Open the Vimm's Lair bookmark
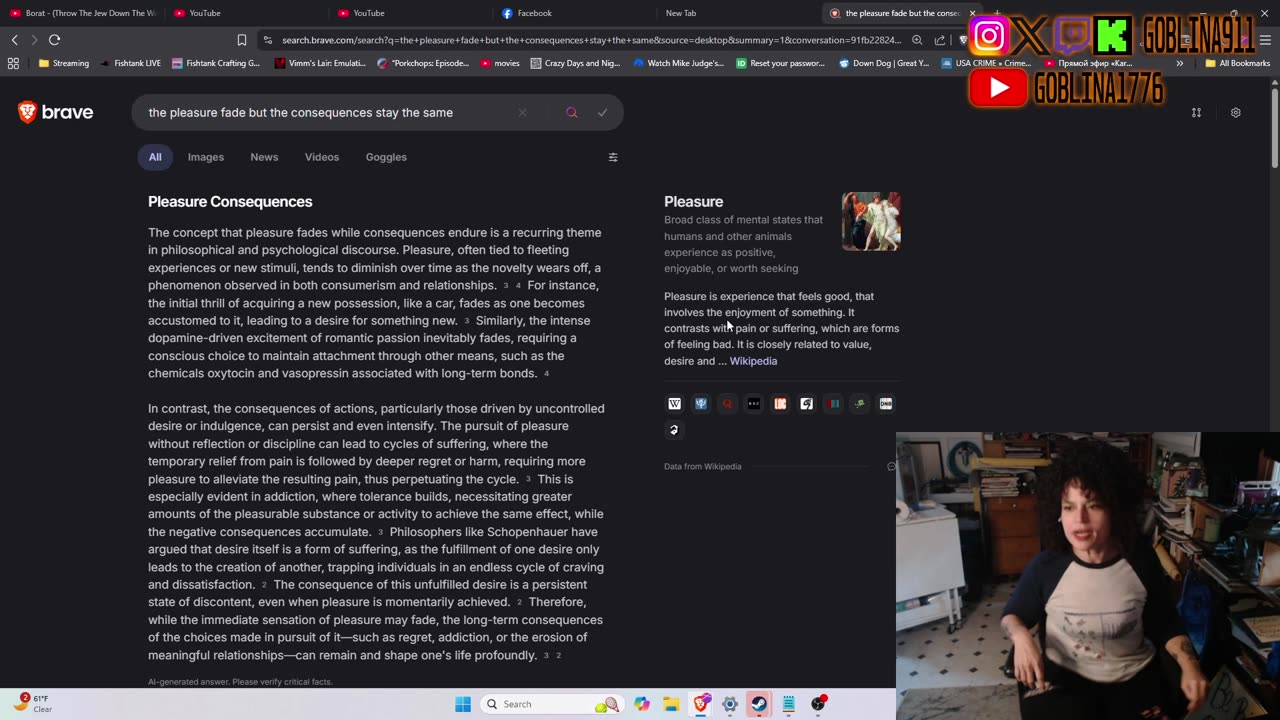Viewport: 1280px width, 720px height. (x=319, y=63)
